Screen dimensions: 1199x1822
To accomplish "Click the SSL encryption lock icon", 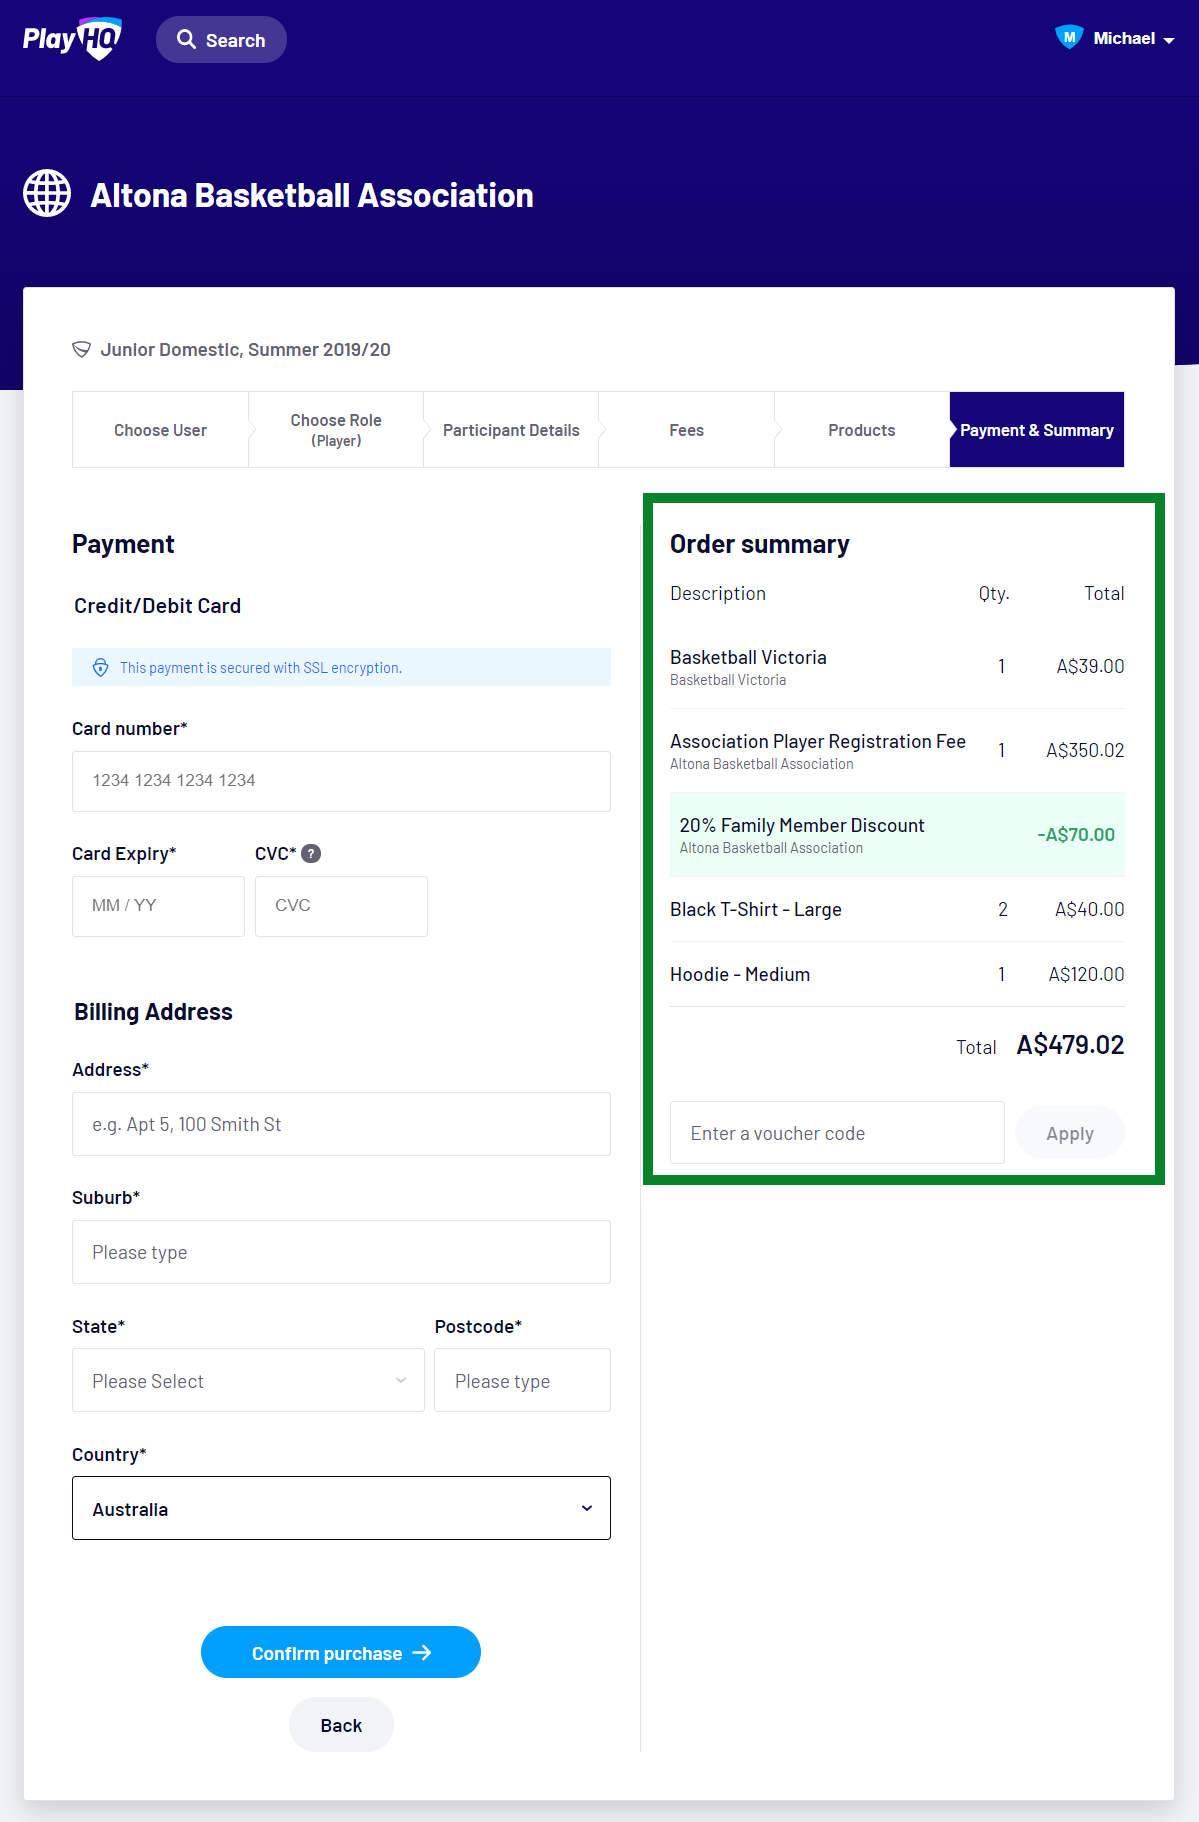I will [101, 668].
